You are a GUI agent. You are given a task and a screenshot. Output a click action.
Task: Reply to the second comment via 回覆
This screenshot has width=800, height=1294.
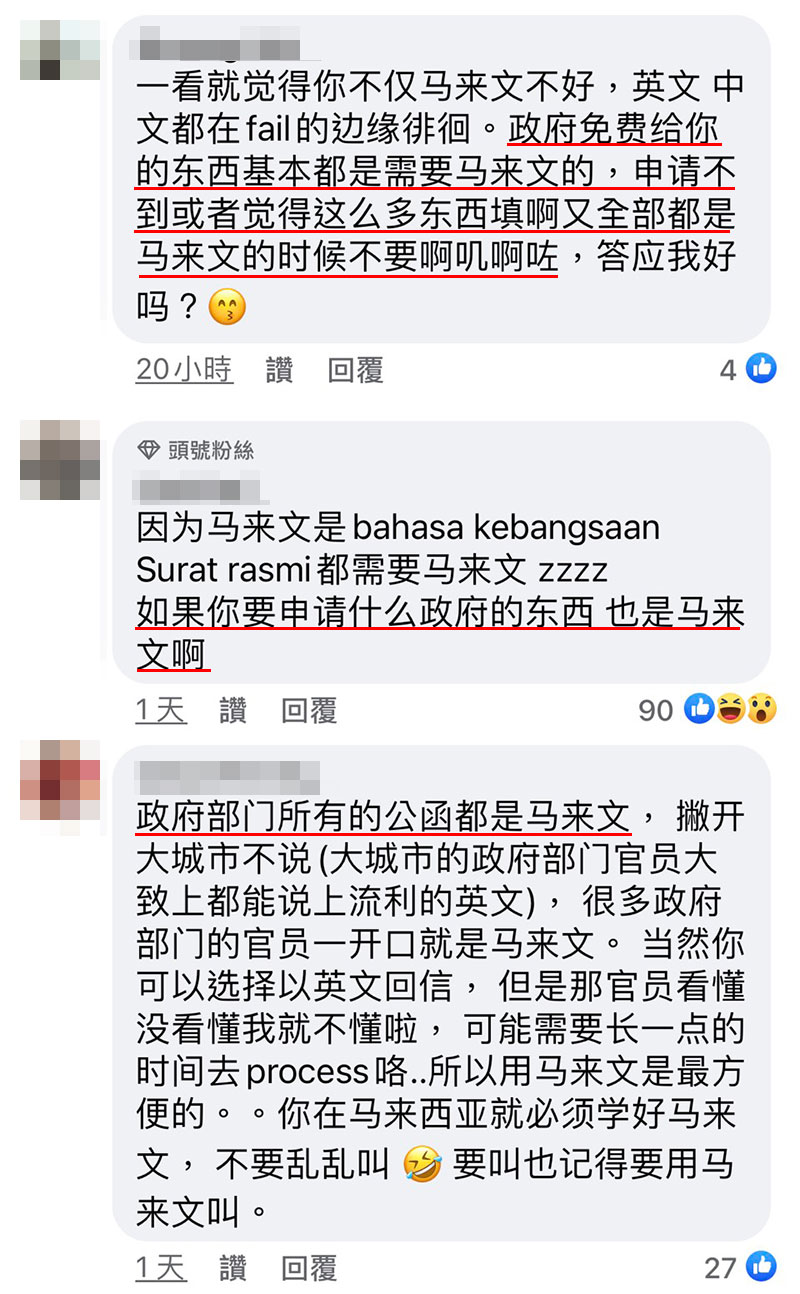point(308,710)
